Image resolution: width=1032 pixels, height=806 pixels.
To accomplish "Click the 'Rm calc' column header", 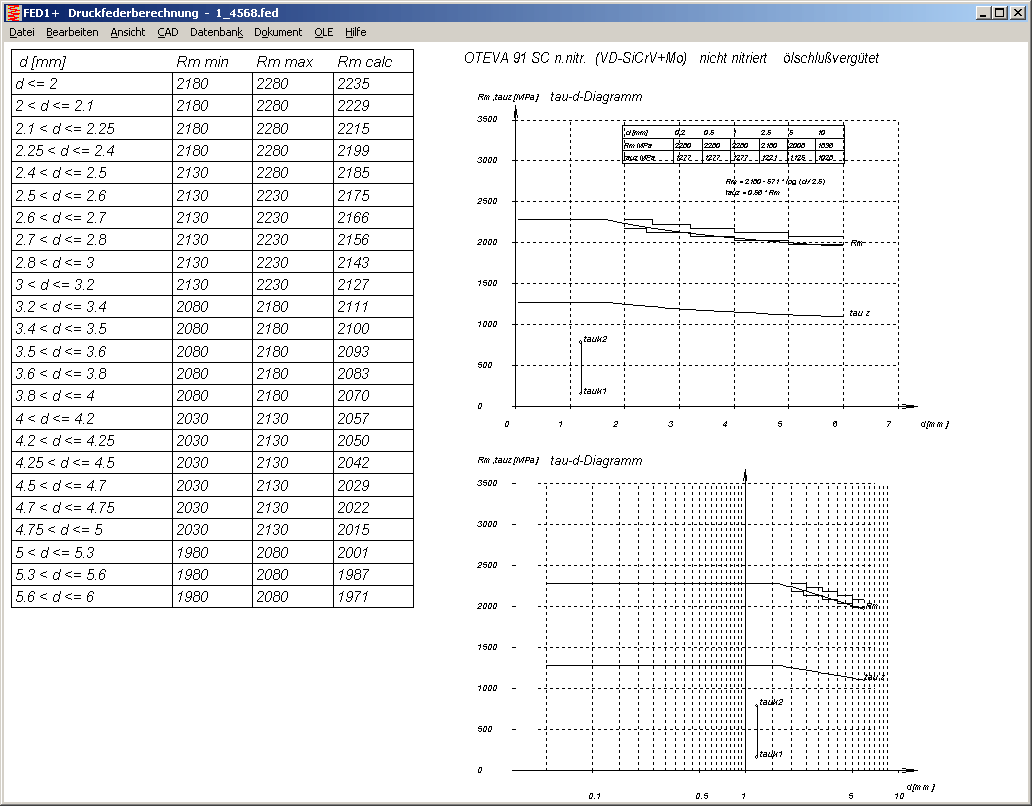I will (365, 62).
